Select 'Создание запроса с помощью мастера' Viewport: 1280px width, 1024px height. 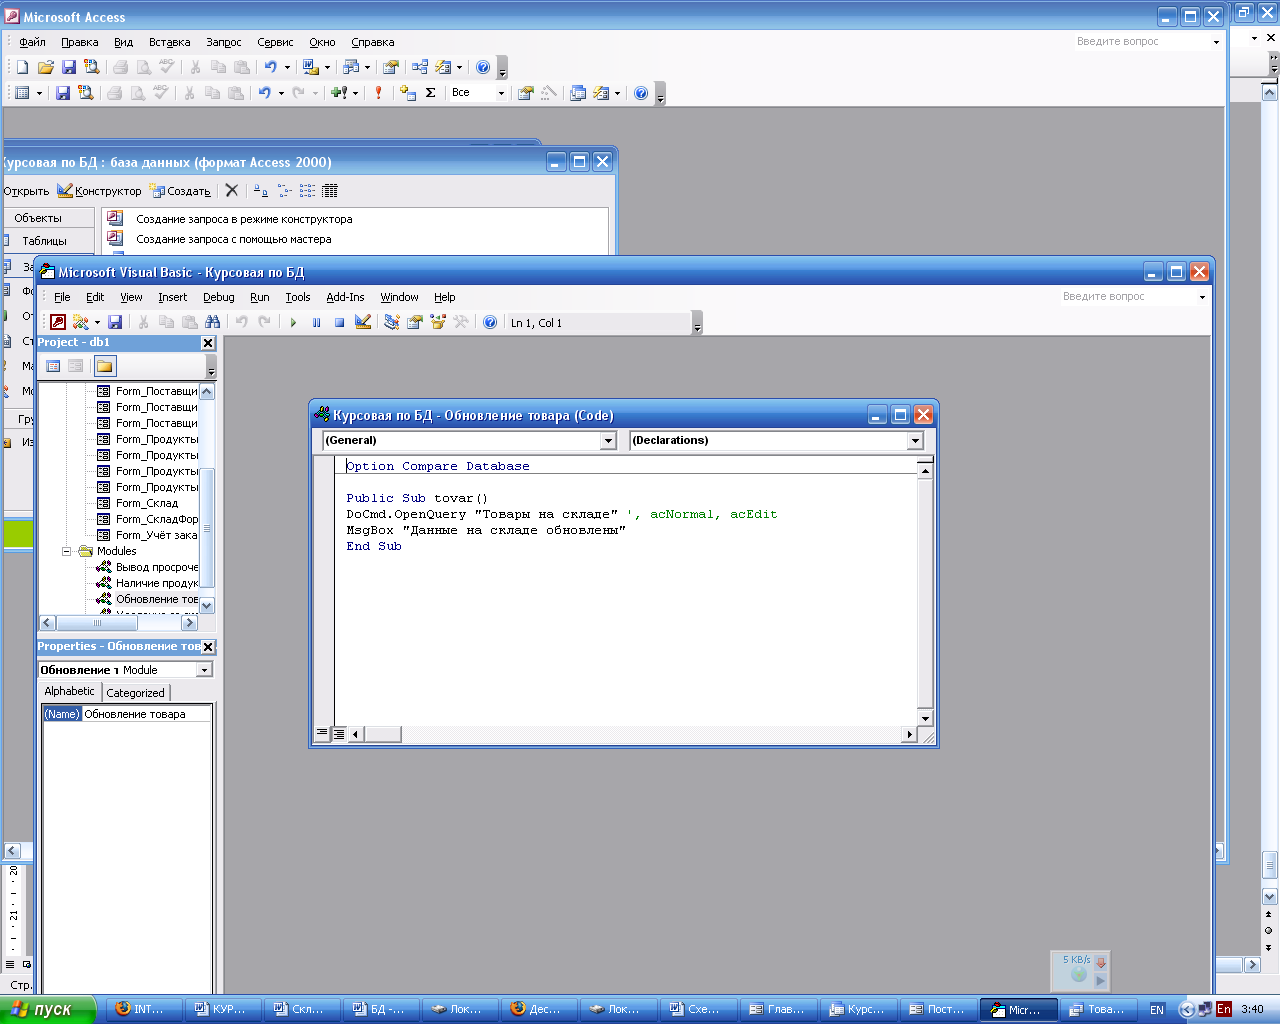pos(234,239)
